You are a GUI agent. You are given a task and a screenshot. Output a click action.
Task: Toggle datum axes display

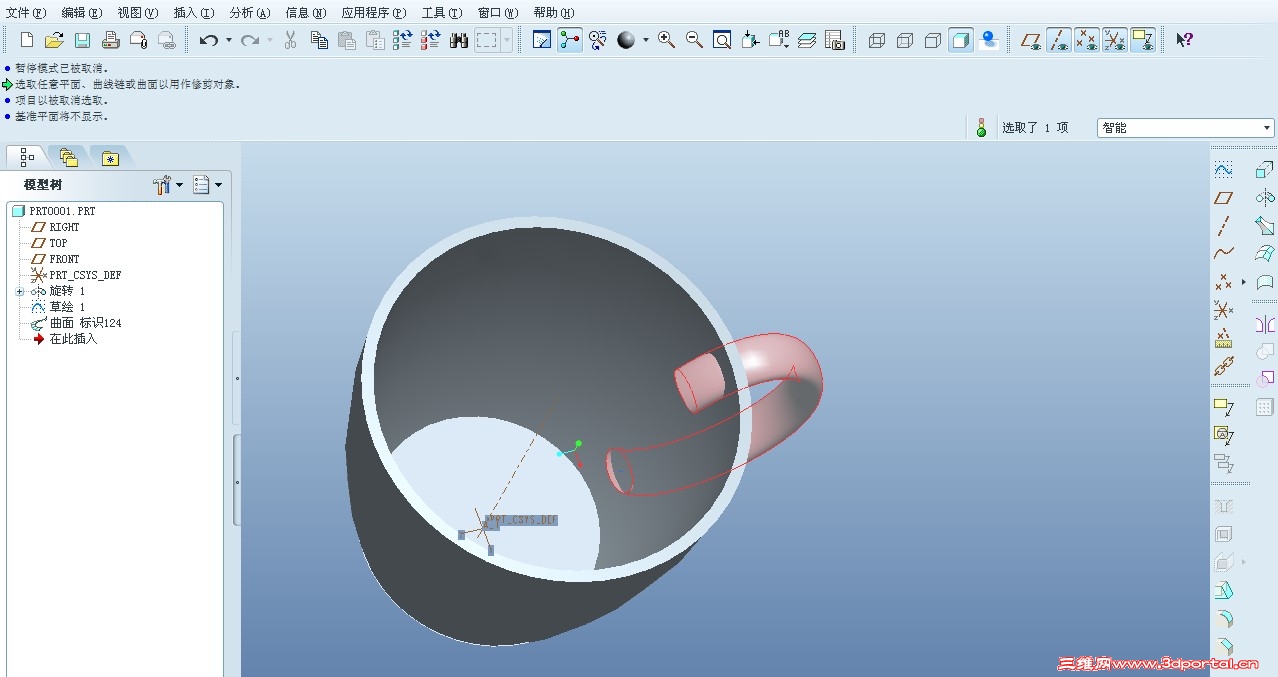pos(1059,40)
